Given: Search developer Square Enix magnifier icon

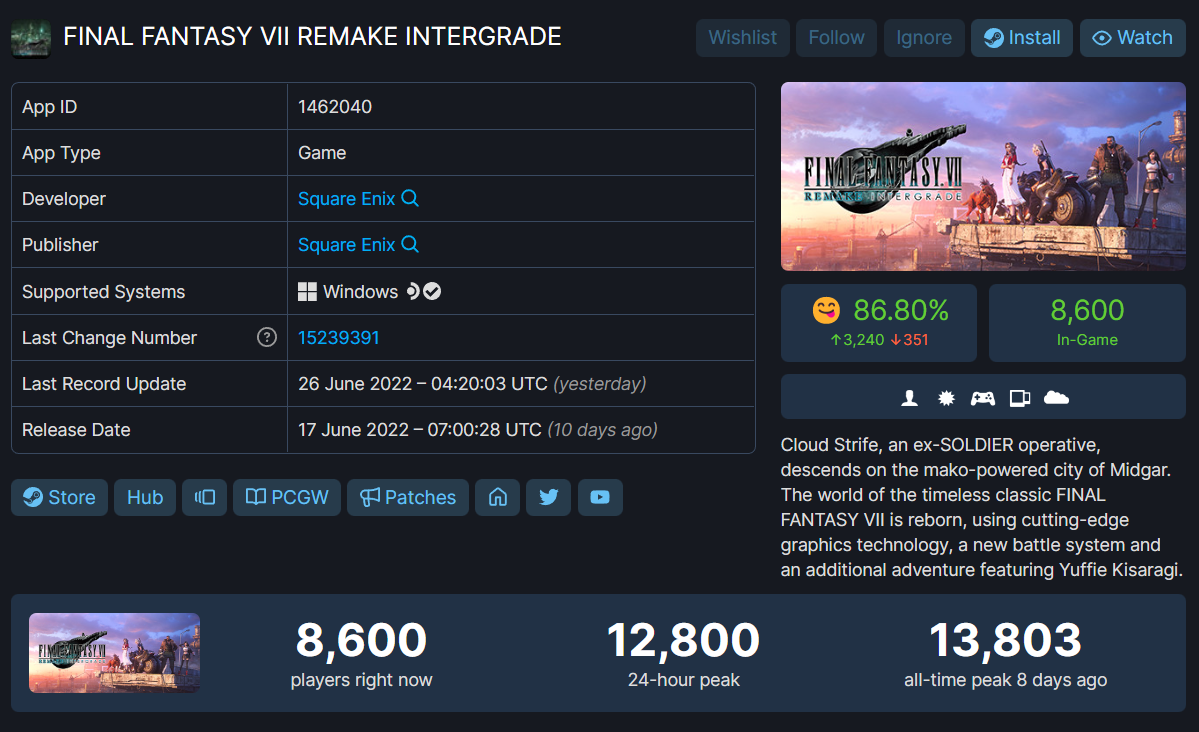Looking at the screenshot, I should coord(410,198).
